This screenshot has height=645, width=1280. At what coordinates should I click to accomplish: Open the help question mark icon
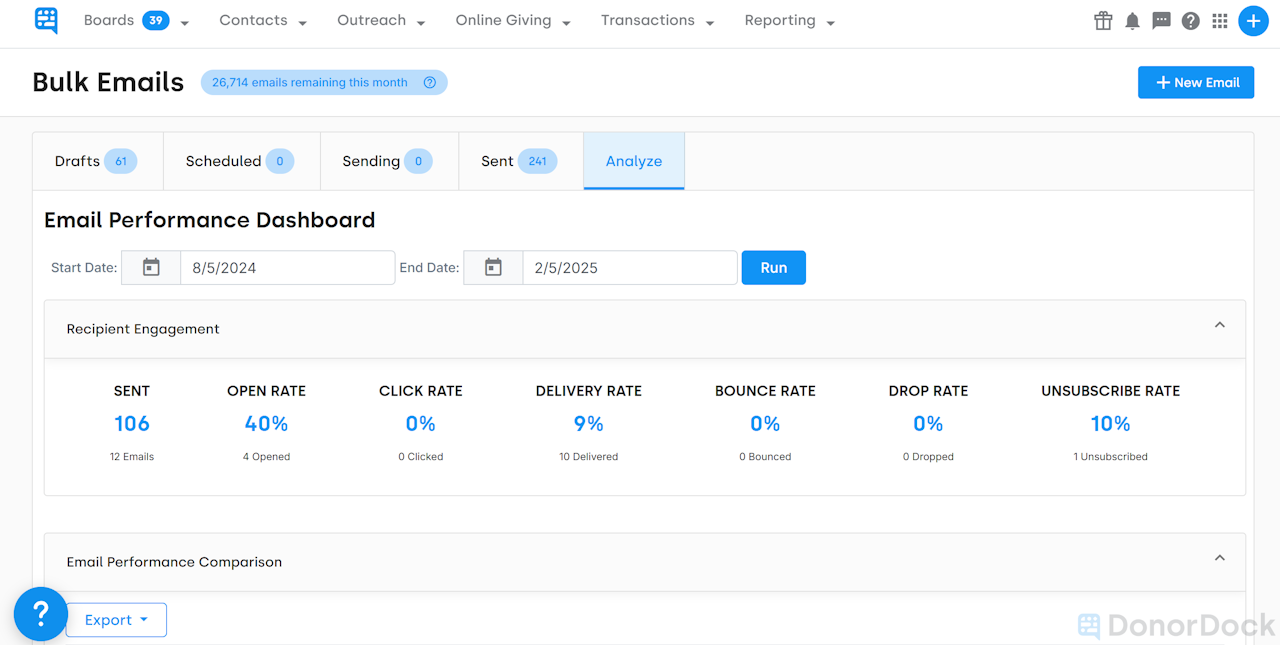pyautogui.click(x=1190, y=20)
